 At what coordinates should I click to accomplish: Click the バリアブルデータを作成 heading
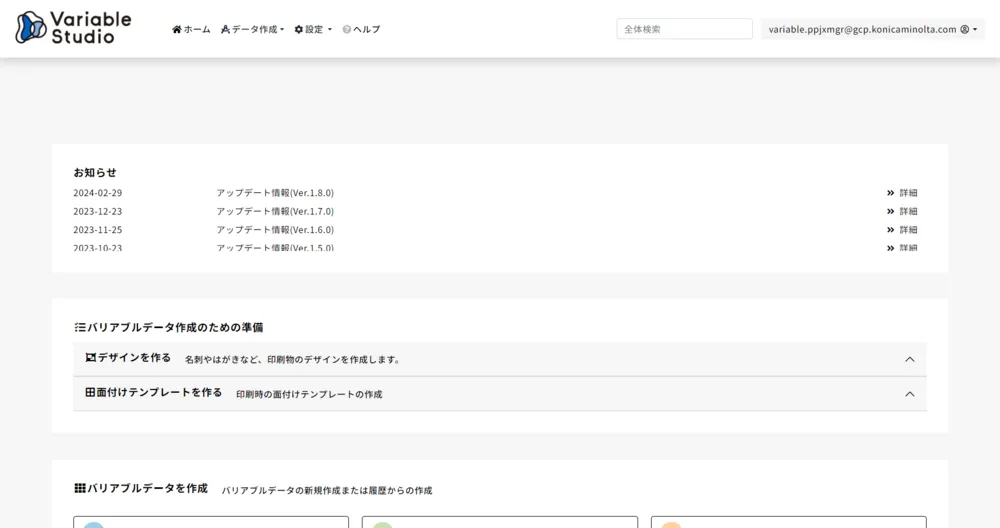(147, 488)
